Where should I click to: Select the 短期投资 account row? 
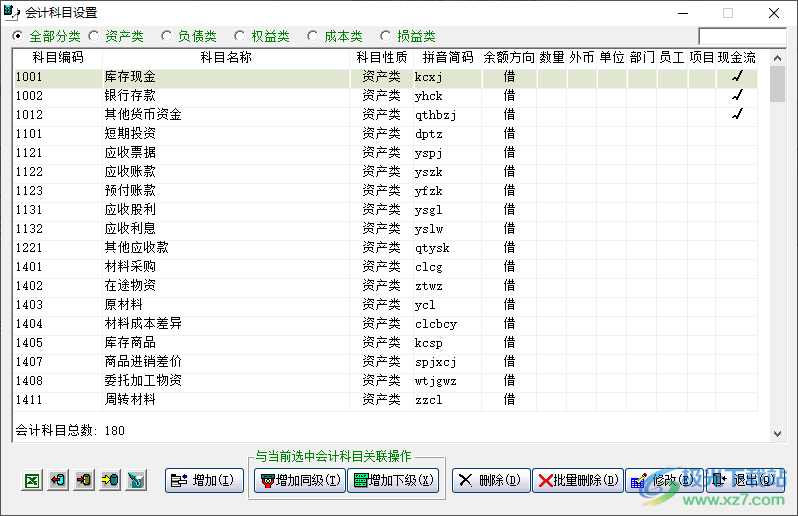tap(385, 134)
